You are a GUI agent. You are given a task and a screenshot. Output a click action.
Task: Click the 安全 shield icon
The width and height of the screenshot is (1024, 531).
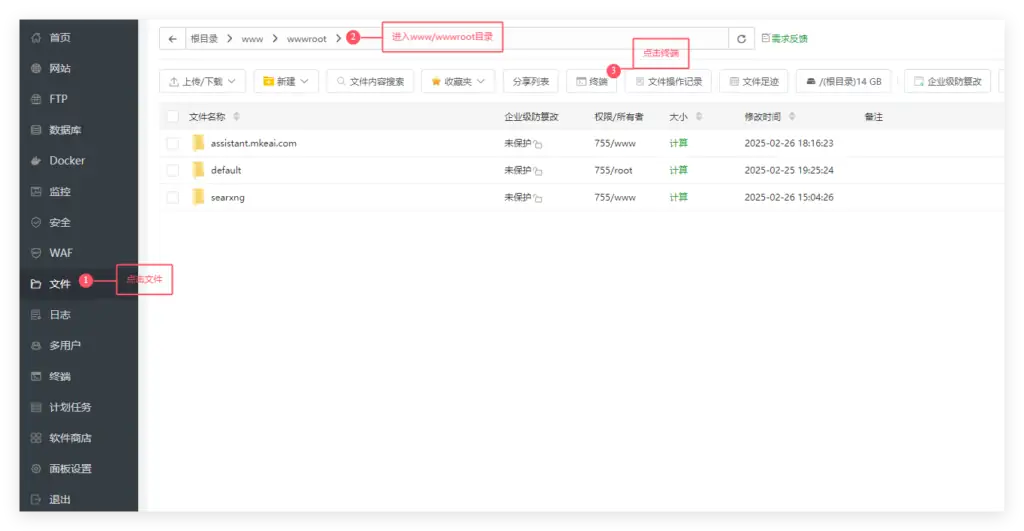pyautogui.click(x=36, y=222)
